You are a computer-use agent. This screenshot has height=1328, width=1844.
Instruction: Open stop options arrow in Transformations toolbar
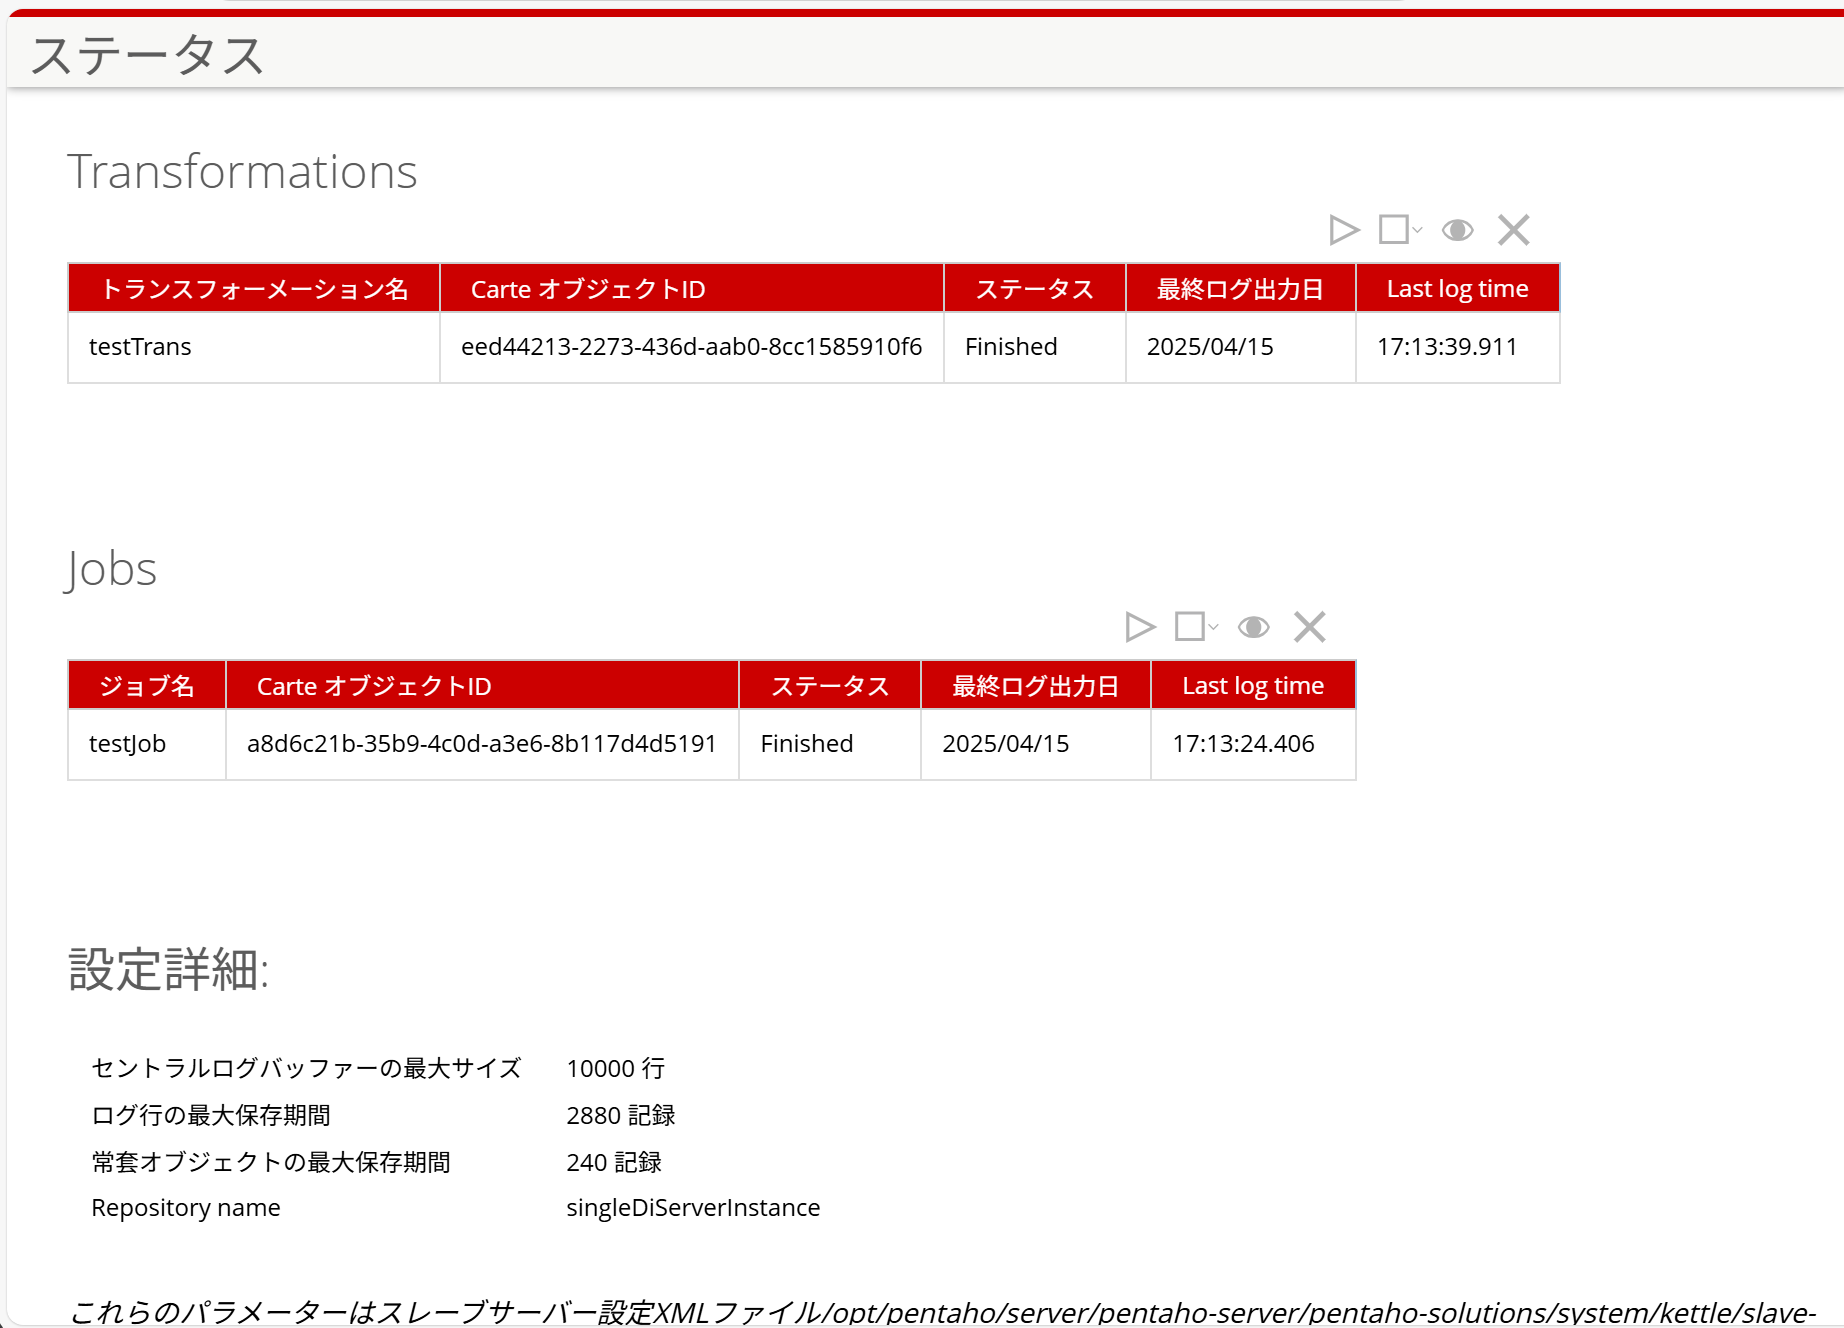click(1417, 231)
